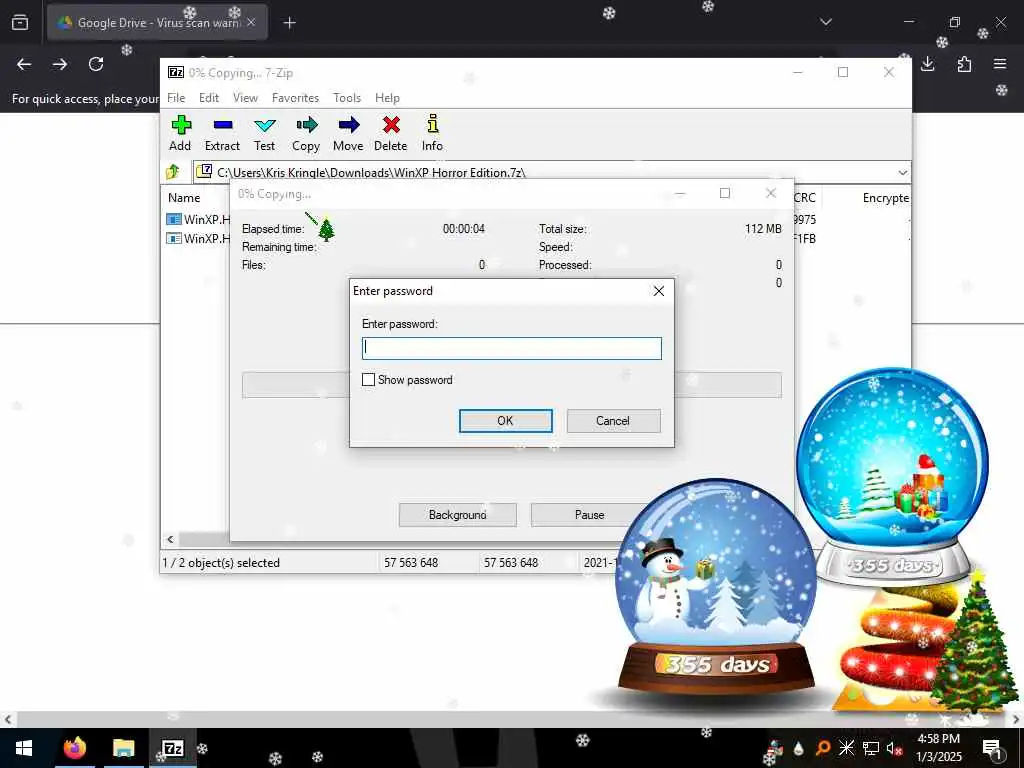This screenshot has height=768, width=1024.
Task: Go back in the browser
Action: click(24, 64)
